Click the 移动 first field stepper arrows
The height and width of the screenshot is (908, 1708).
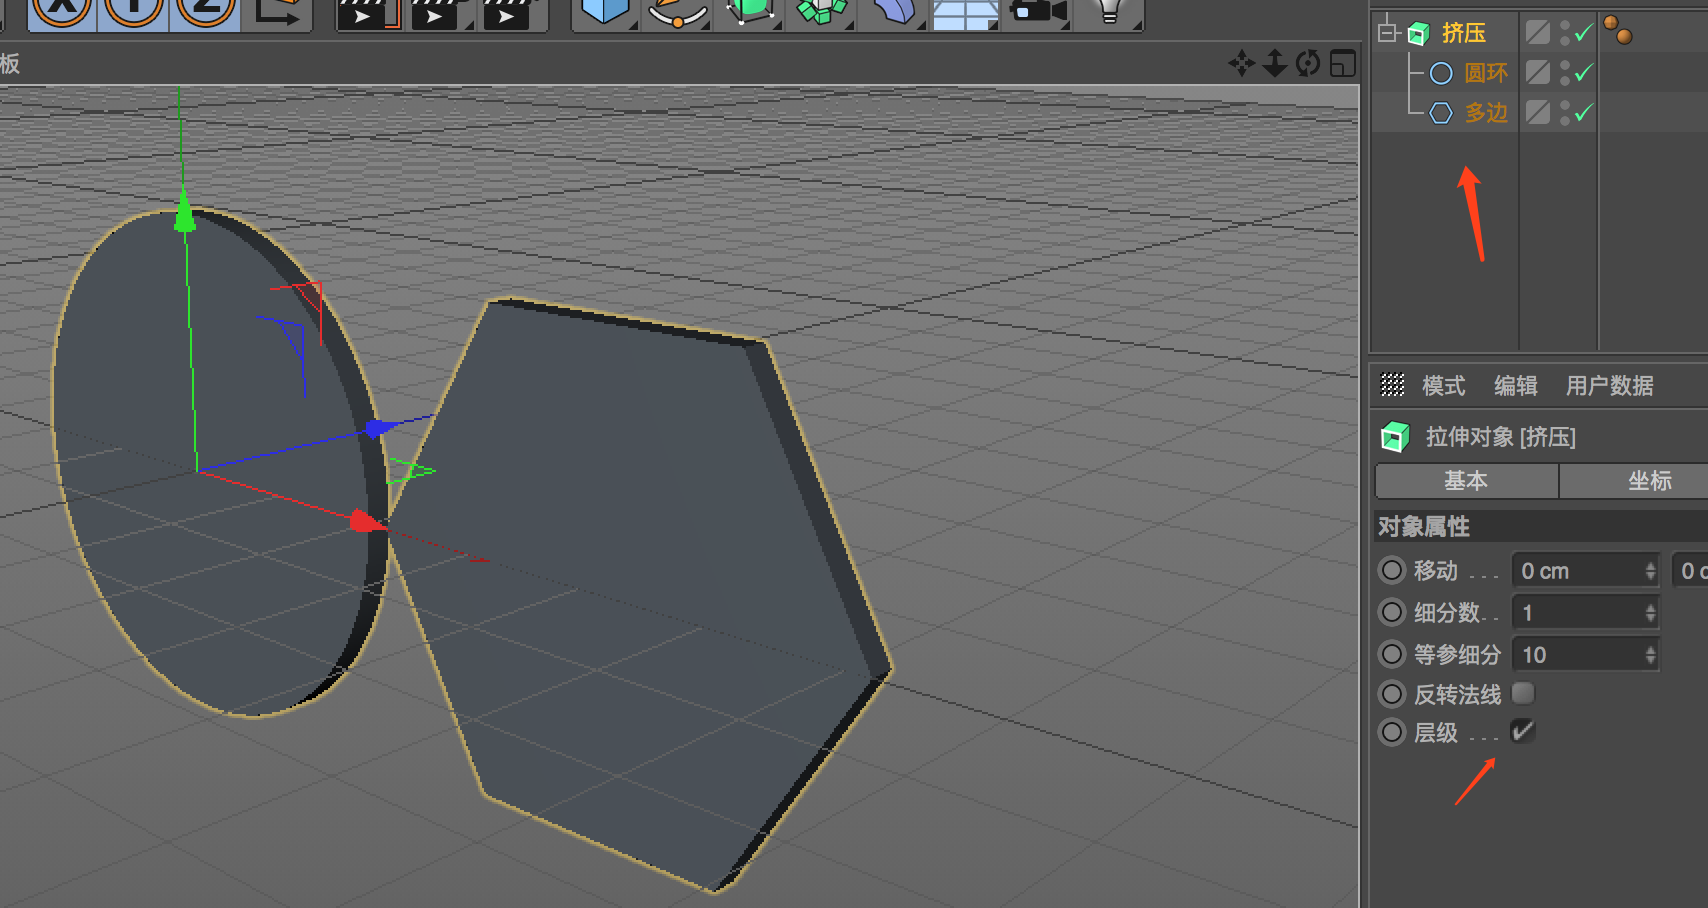(x=1651, y=570)
